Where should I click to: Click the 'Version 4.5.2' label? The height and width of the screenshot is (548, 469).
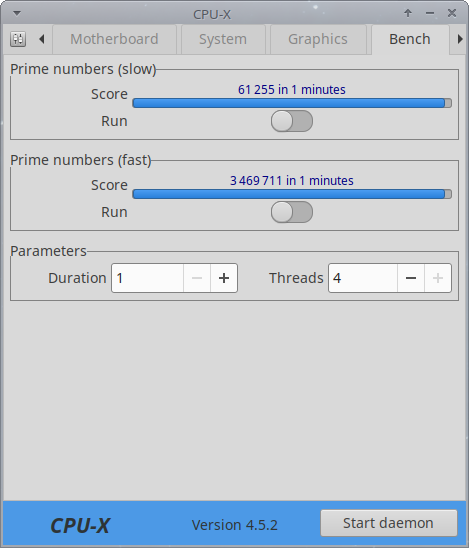click(x=234, y=525)
